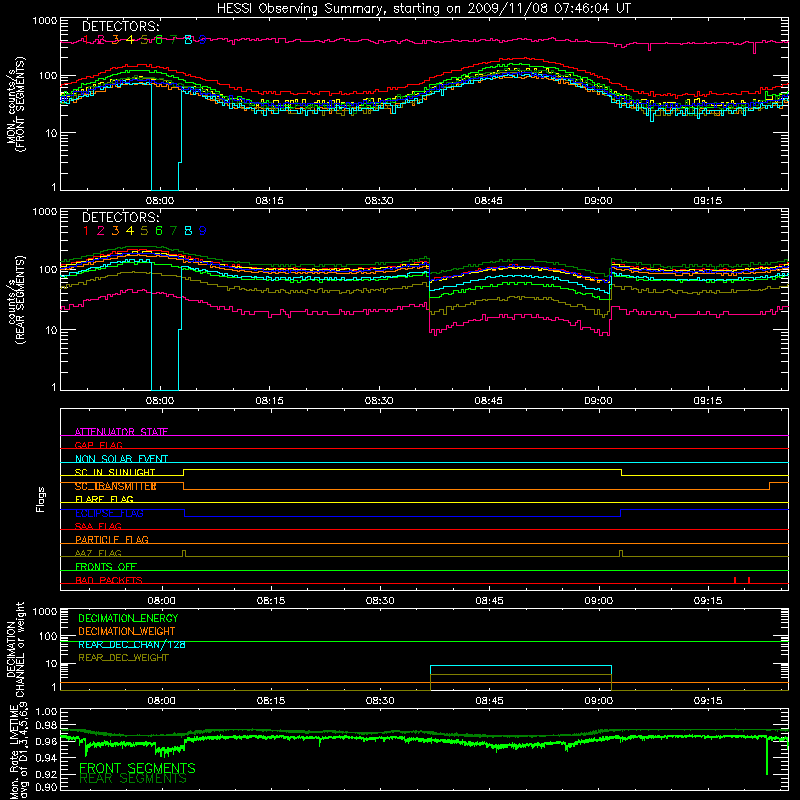Click the AA7_FLAG spike near 09:03
800x800 pixels.
tap(621, 554)
